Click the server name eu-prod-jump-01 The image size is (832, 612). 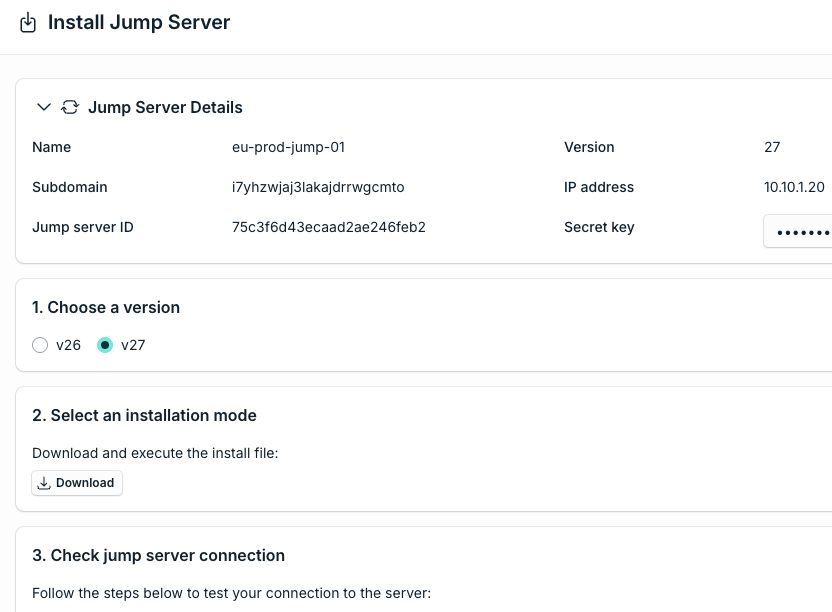(x=288, y=147)
